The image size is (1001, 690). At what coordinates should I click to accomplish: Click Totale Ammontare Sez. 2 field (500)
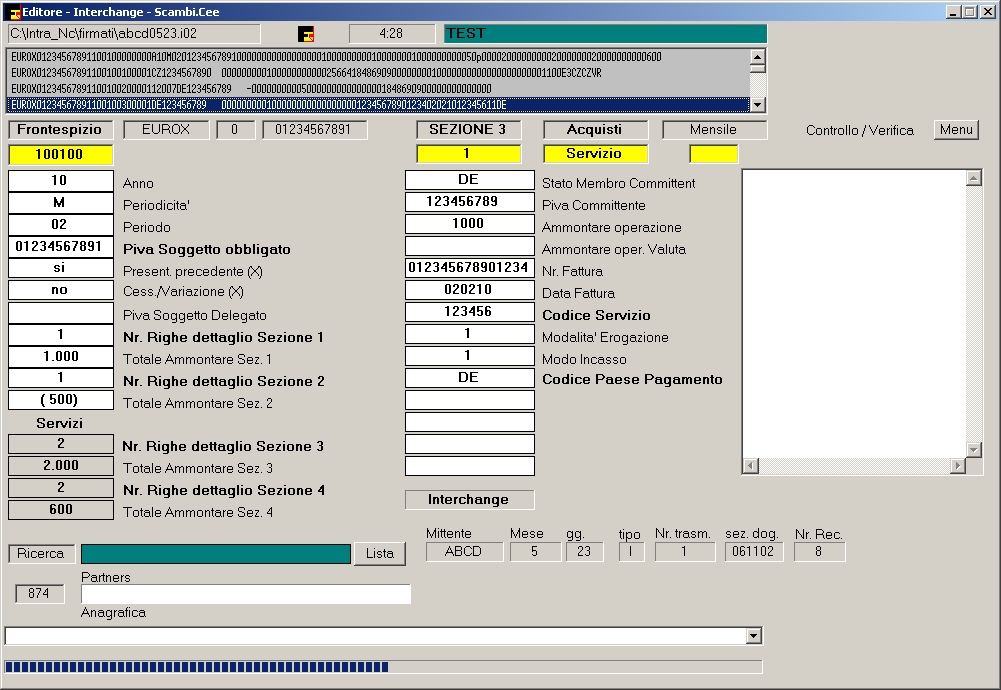[x=61, y=400]
